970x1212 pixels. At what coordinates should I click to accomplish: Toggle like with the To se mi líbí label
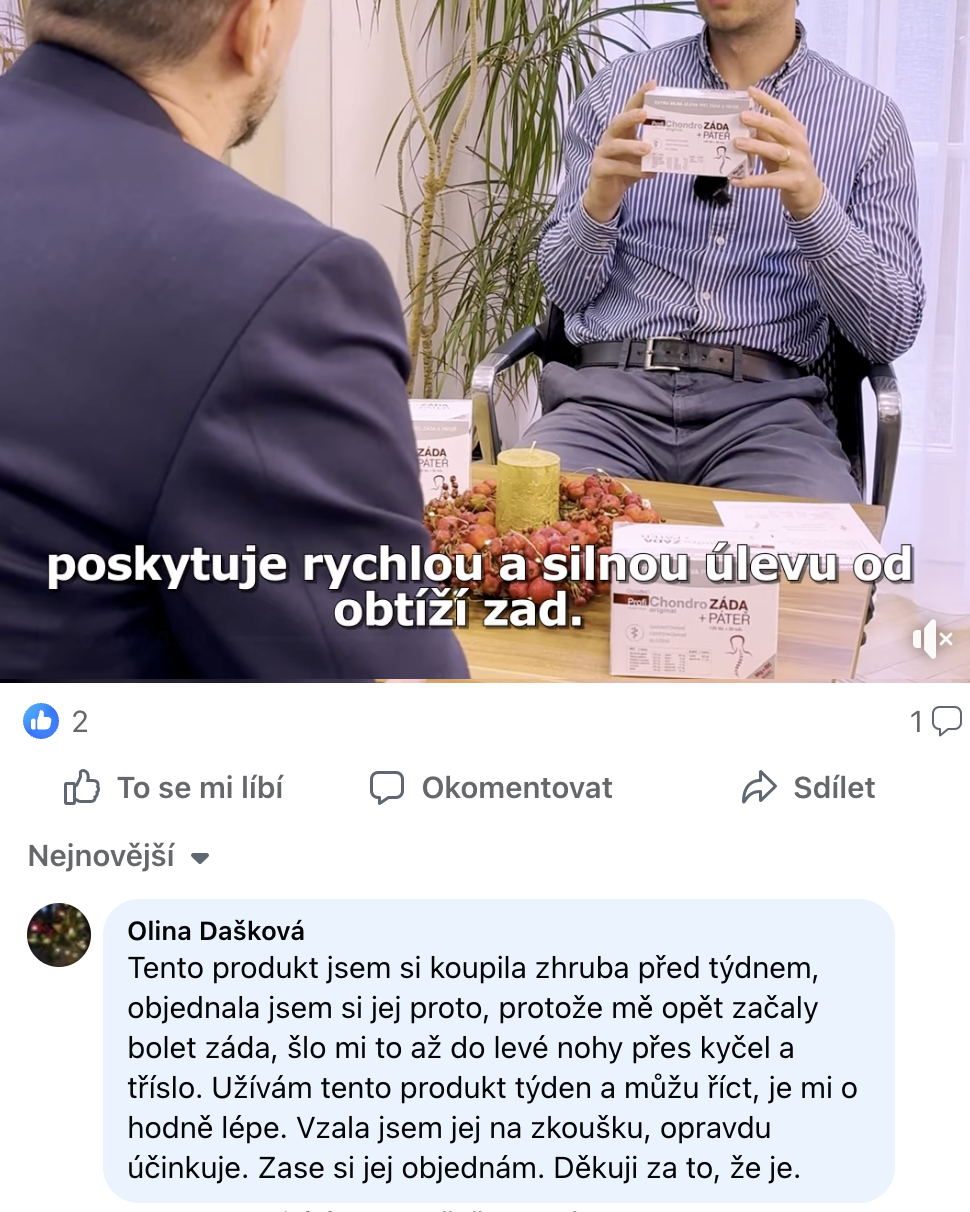click(x=200, y=788)
